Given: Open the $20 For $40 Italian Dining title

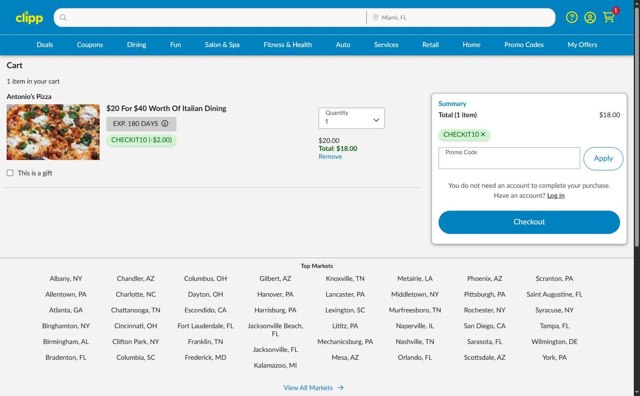Looking at the screenshot, I should coord(166,109).
